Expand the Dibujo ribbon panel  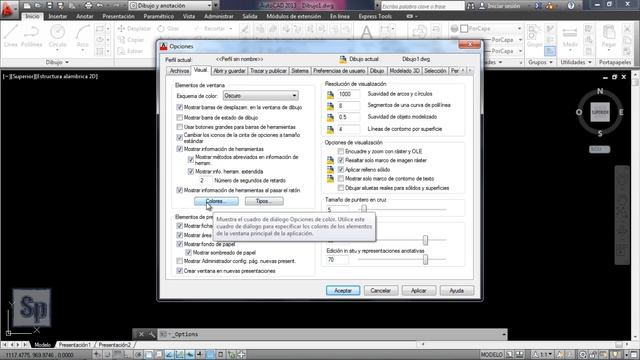point(57,62)
